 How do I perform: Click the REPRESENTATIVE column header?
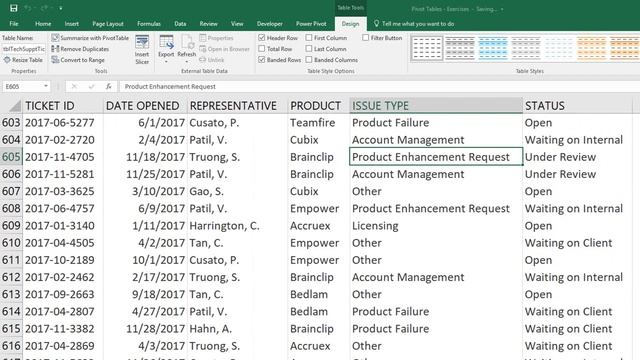[x=237, y=106]
